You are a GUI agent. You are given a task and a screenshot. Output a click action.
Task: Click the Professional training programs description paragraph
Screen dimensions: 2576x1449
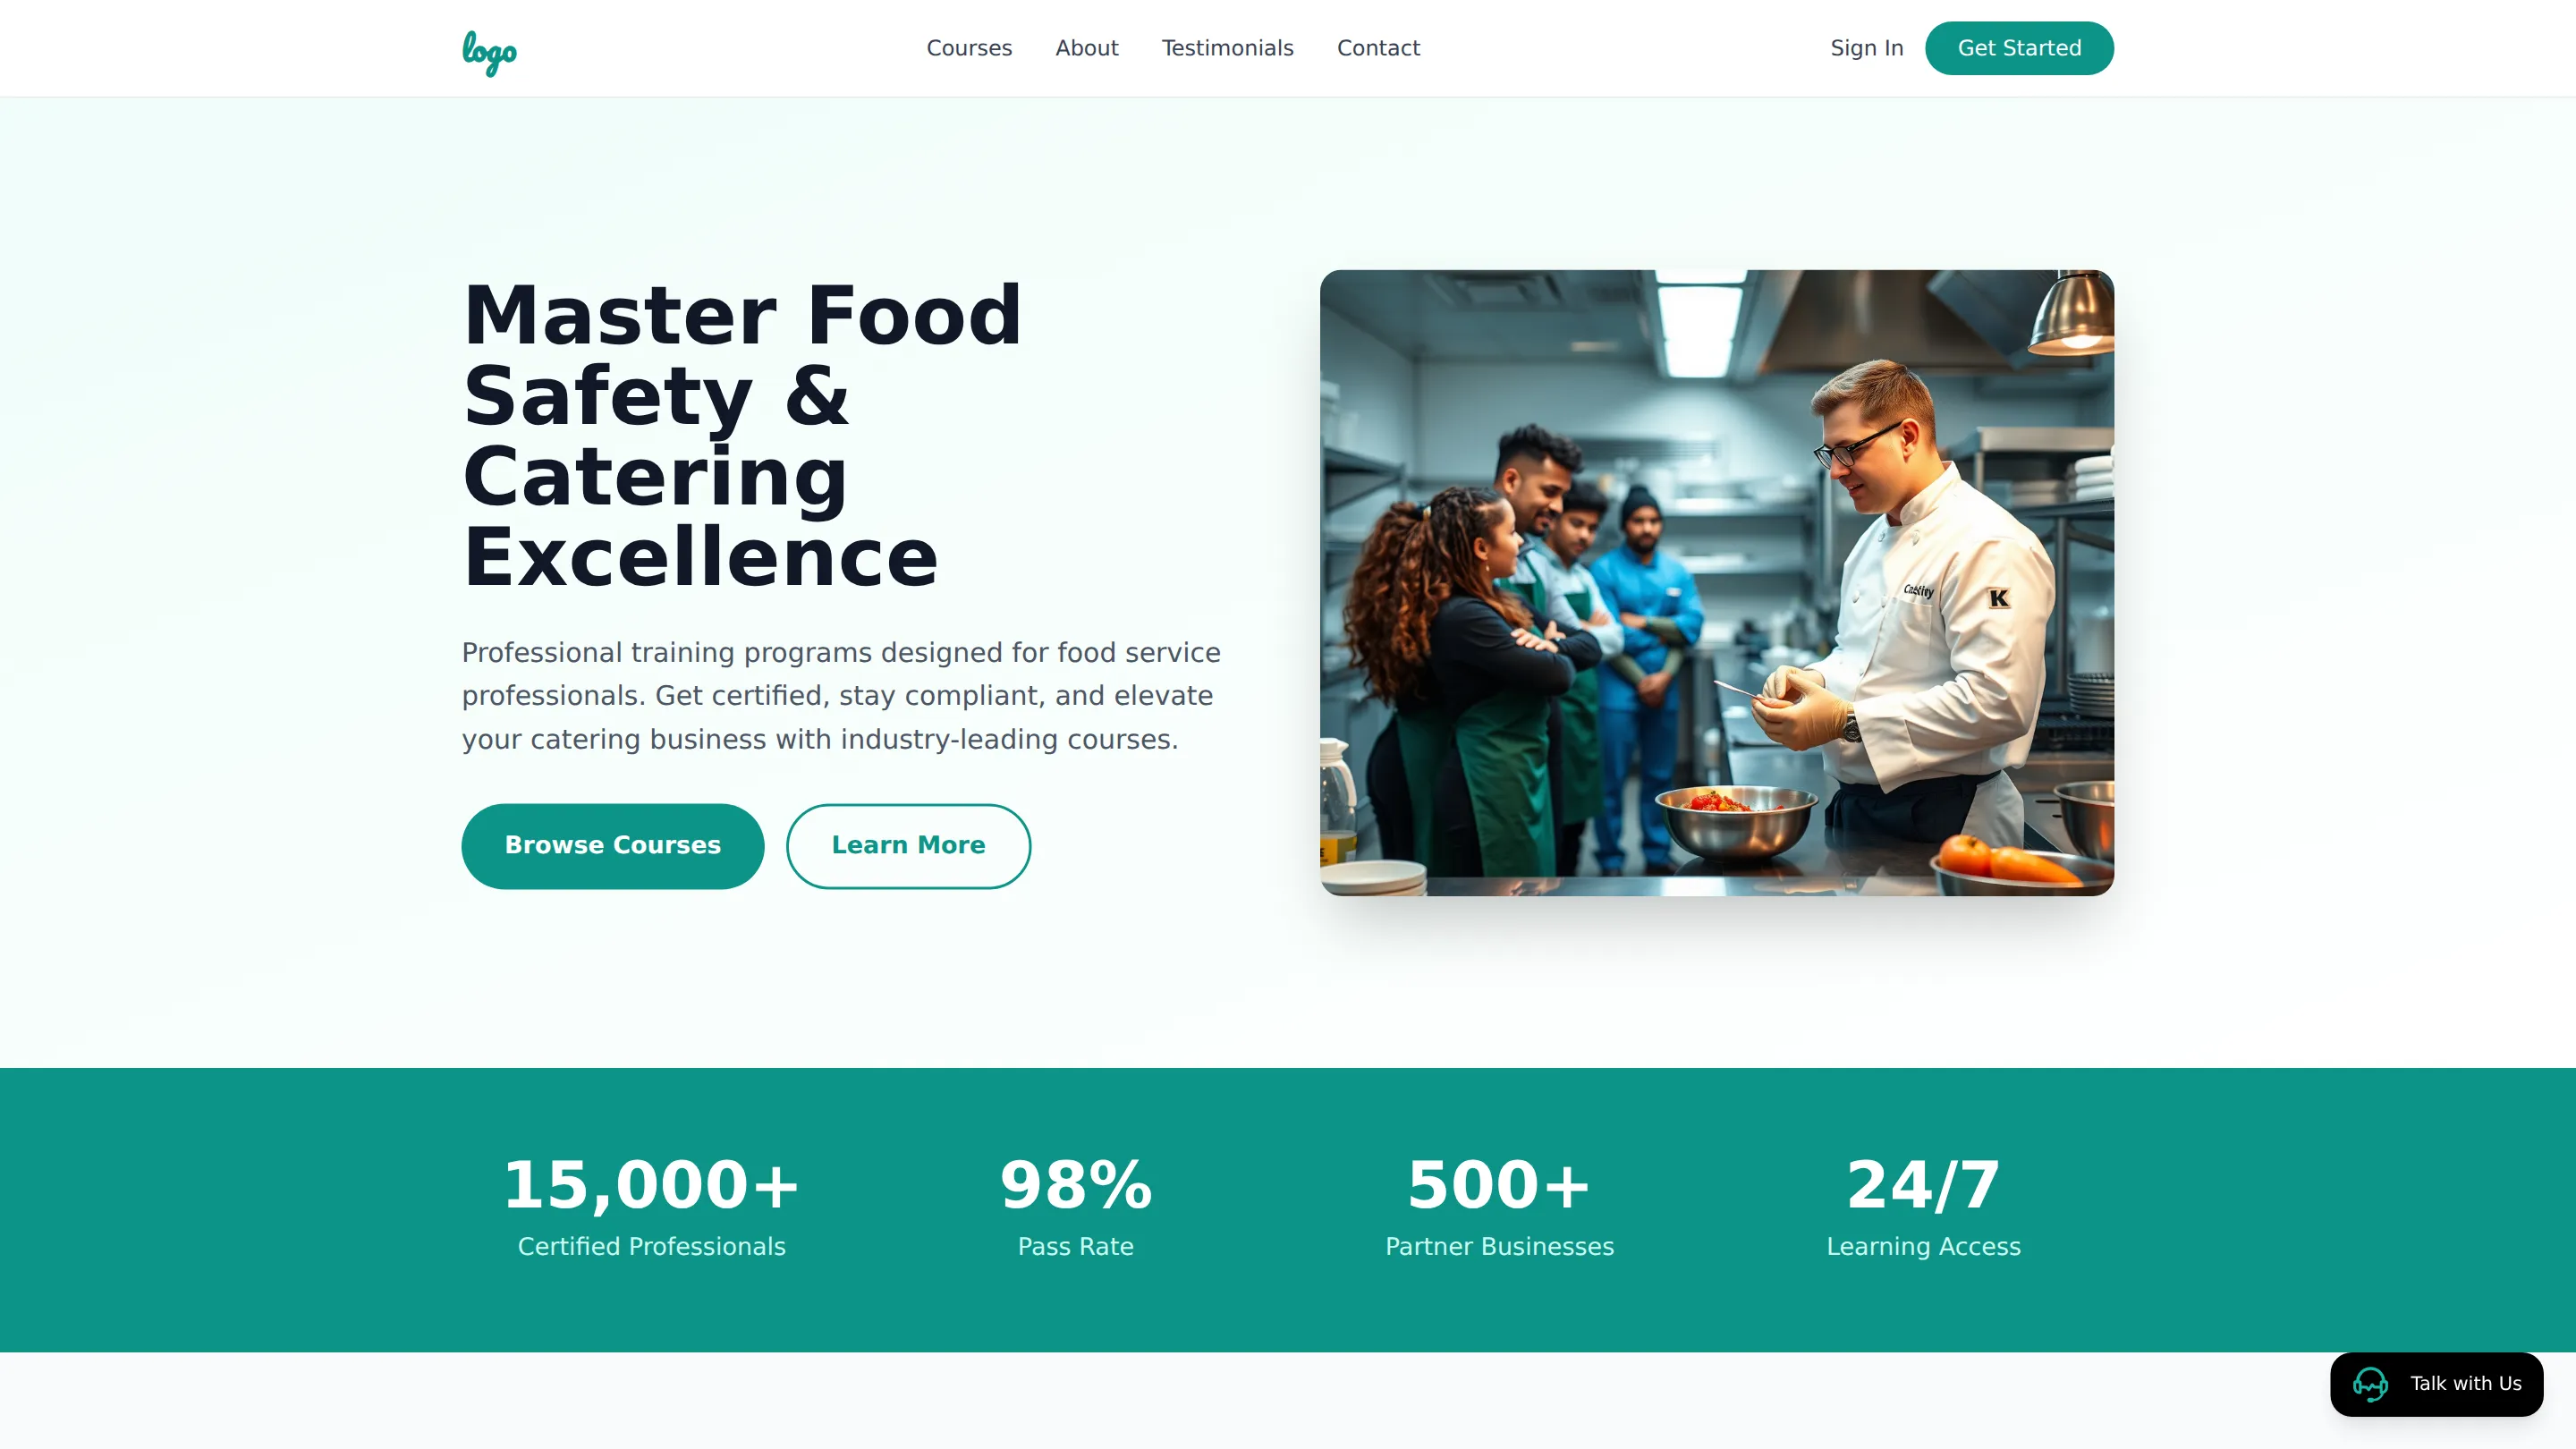click(x=841, y=696)
